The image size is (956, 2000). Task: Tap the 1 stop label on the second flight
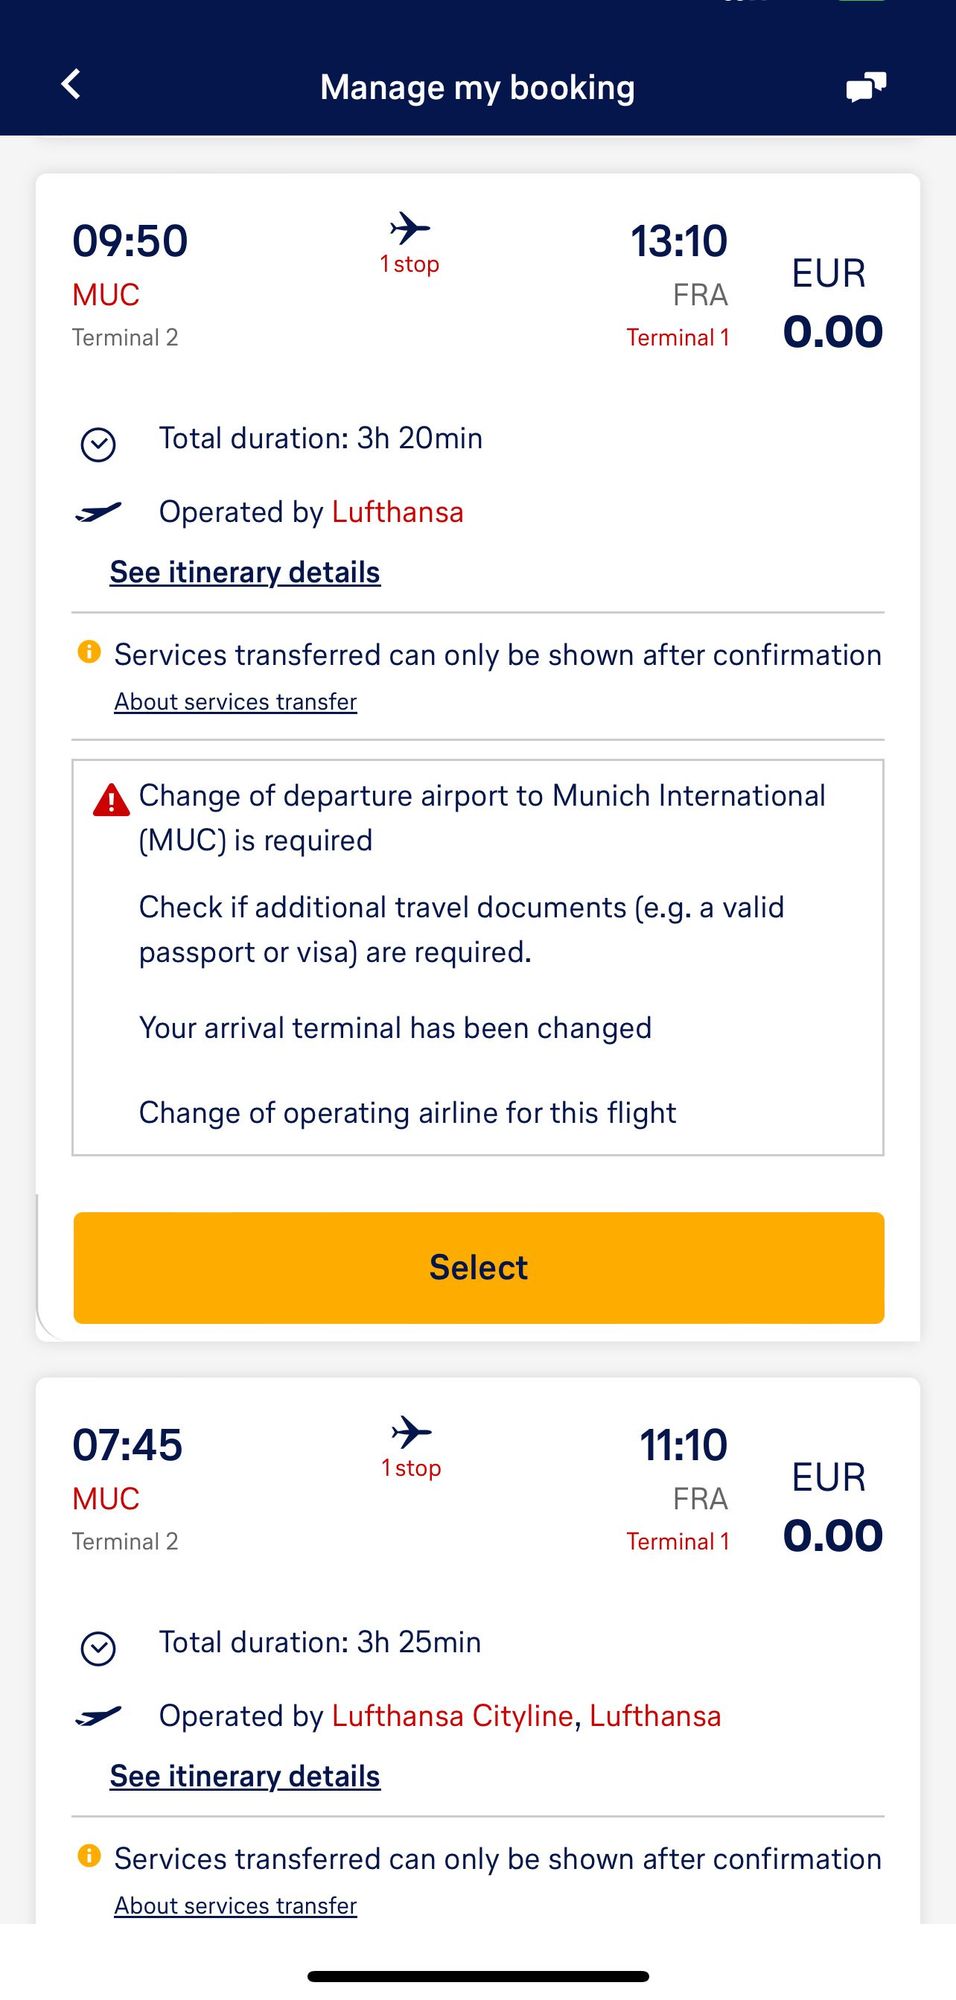click(x=411, y=1468)
